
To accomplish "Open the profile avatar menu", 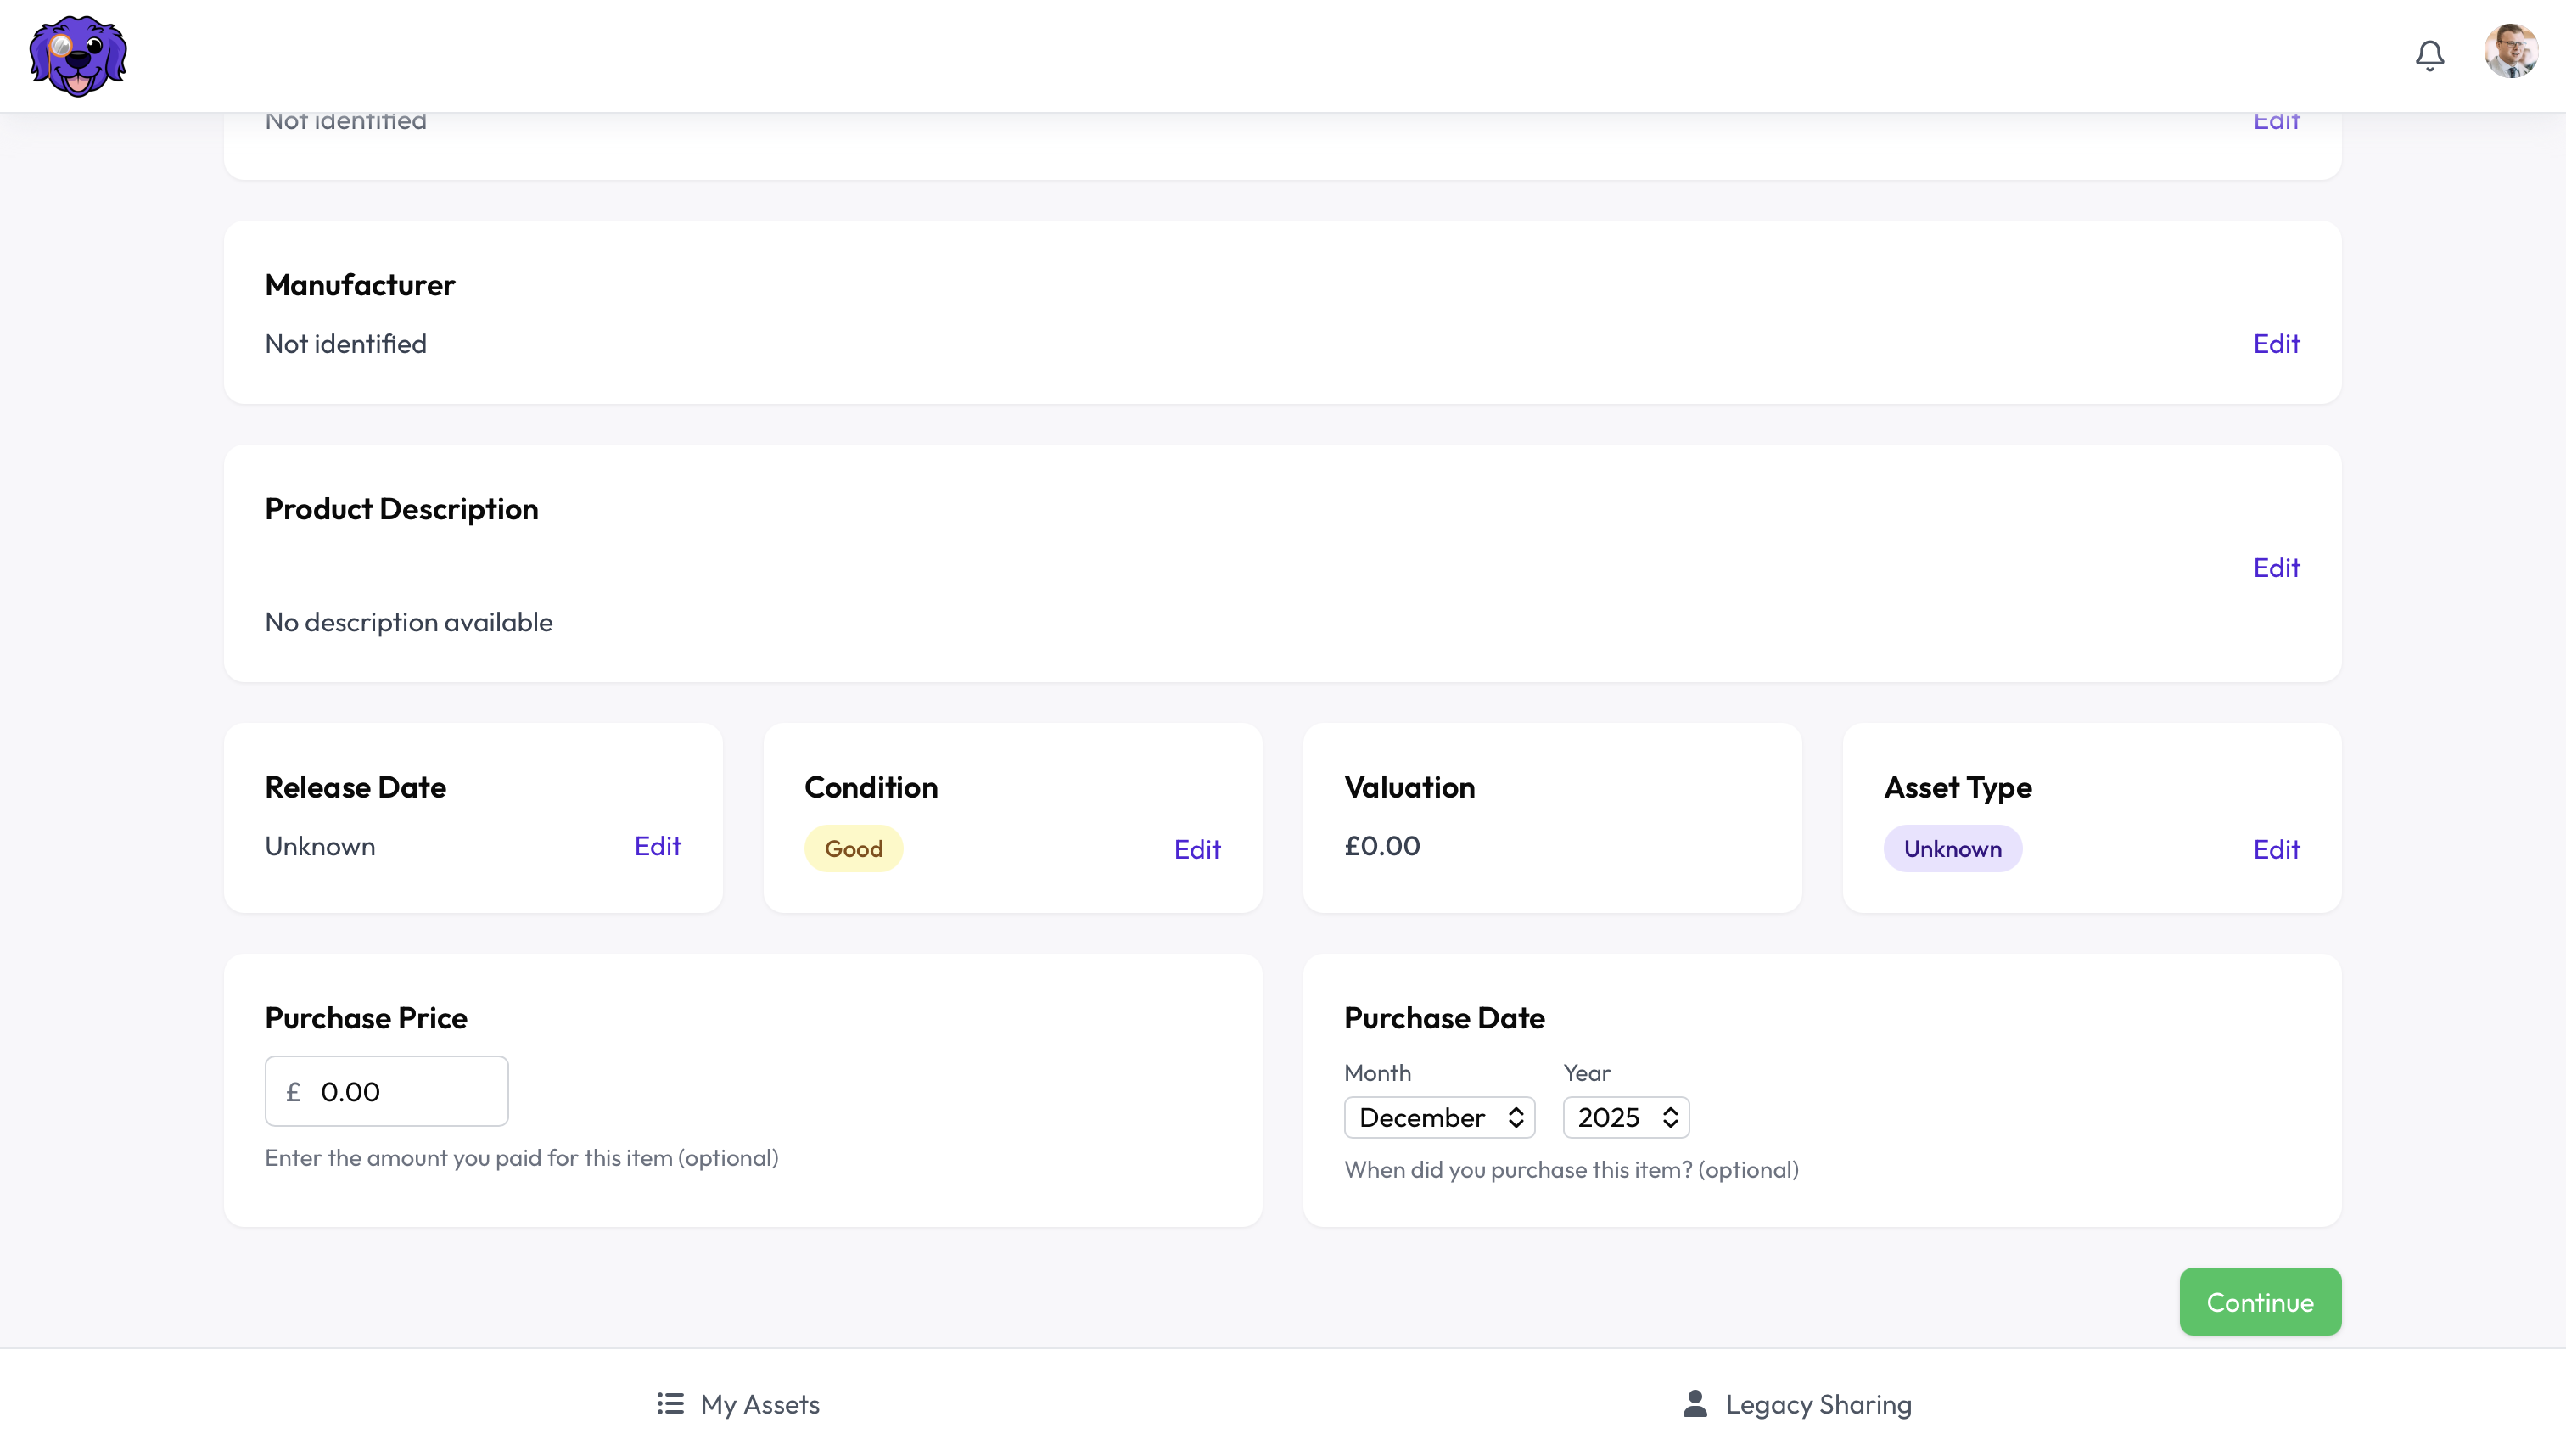I will click(2512, 51).
